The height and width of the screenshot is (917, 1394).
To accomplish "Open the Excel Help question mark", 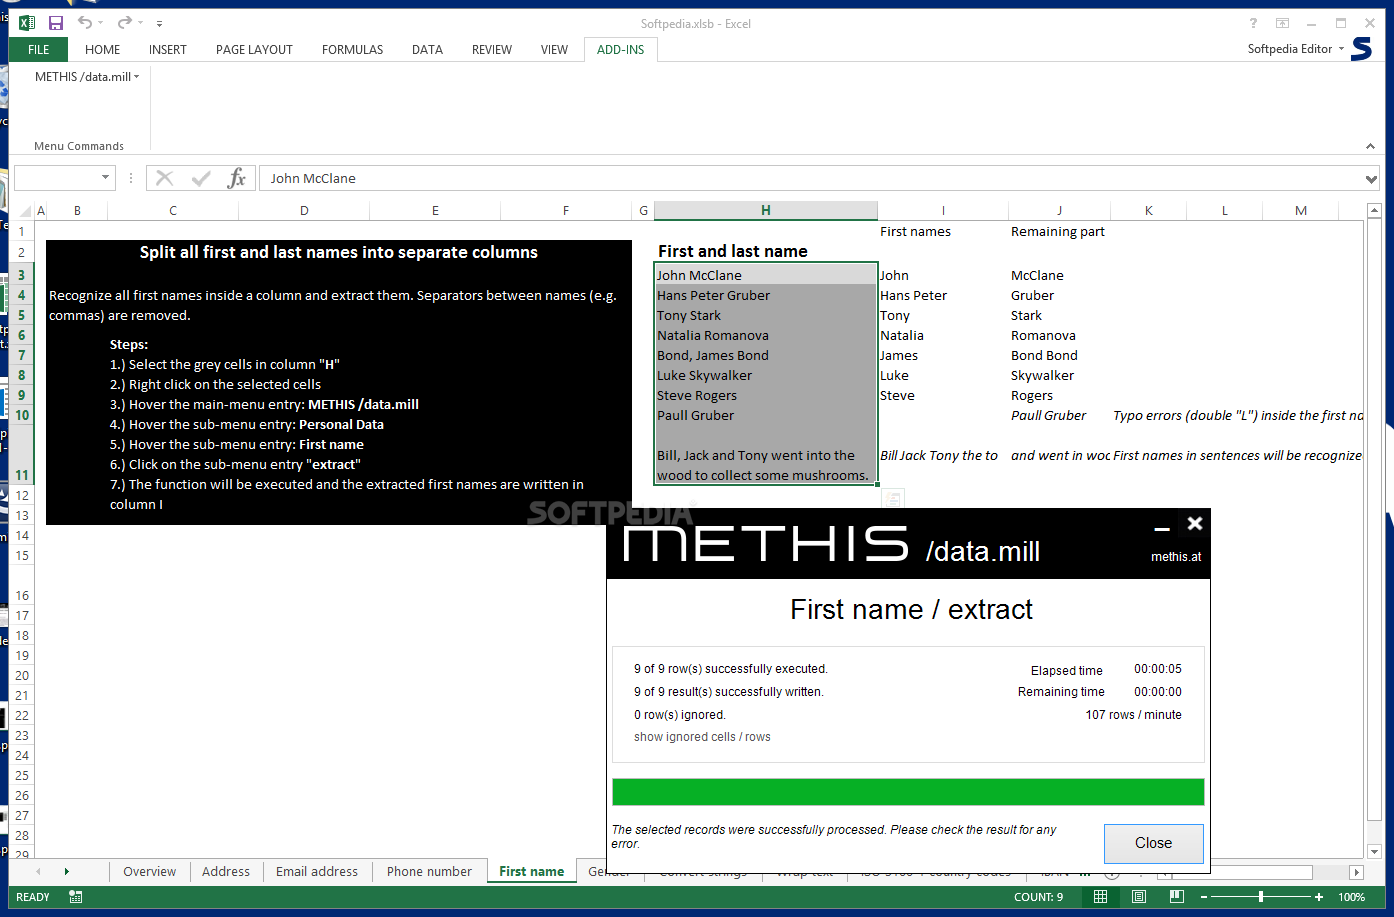I will pos(1253,23).
